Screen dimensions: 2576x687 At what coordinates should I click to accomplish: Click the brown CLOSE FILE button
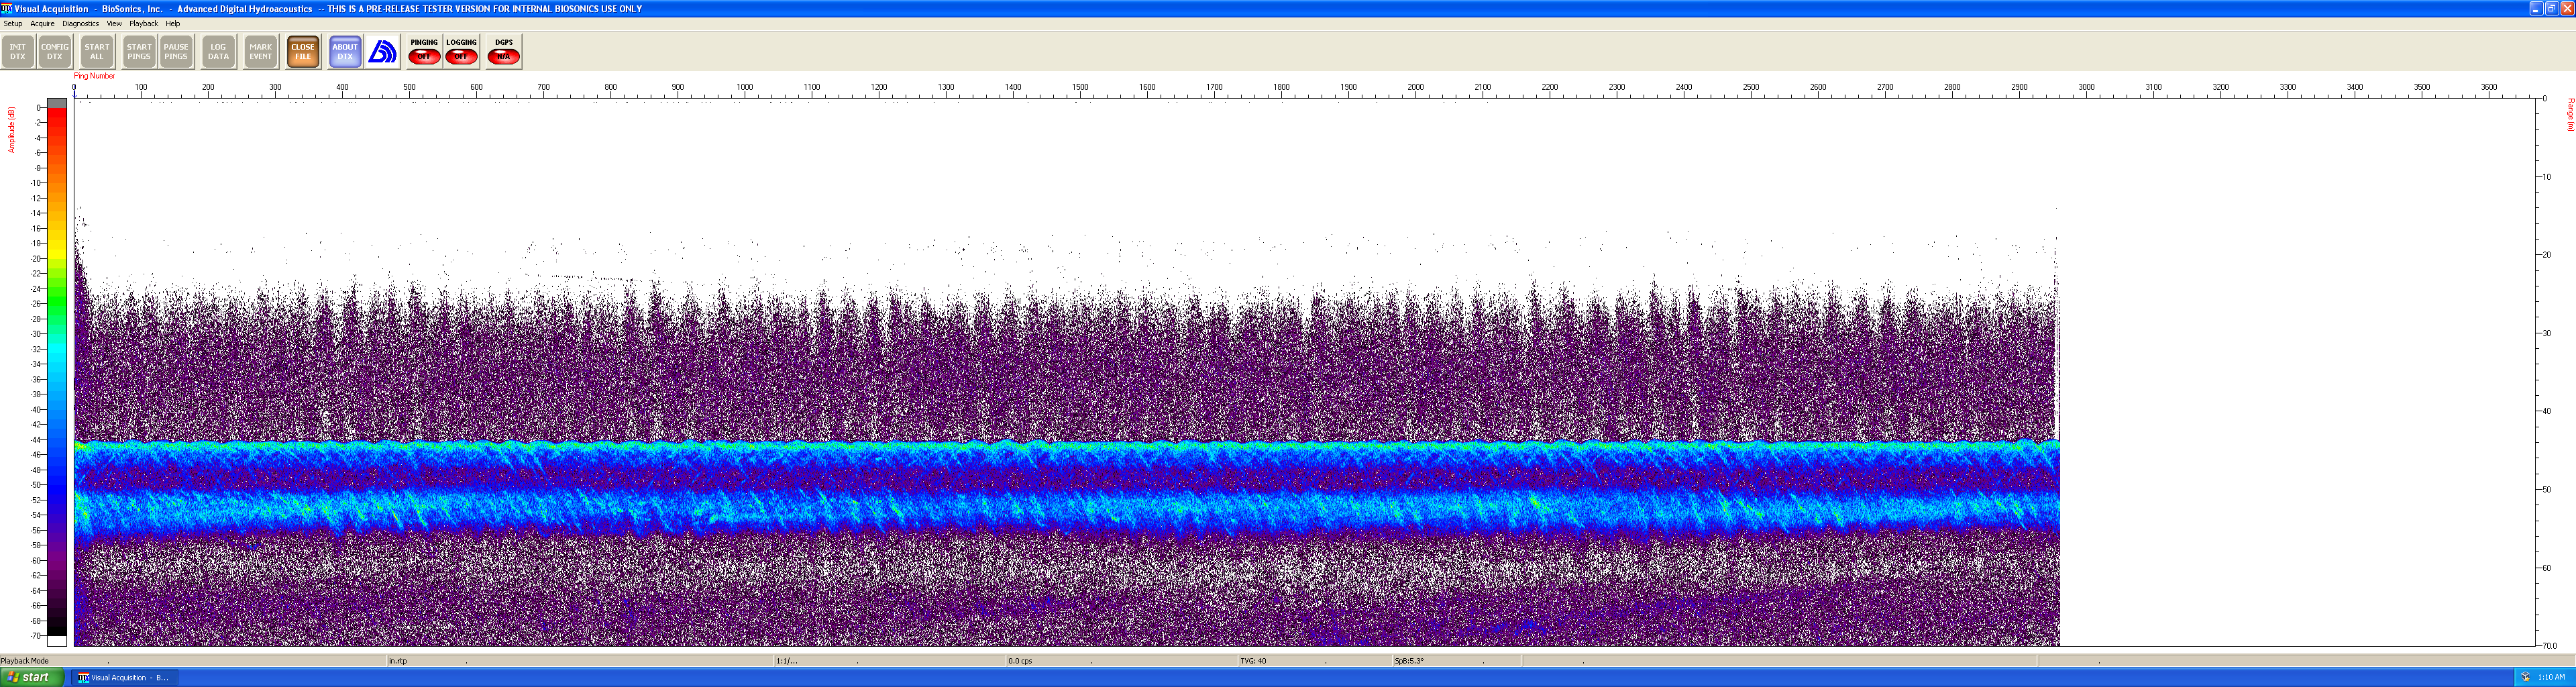303,52
